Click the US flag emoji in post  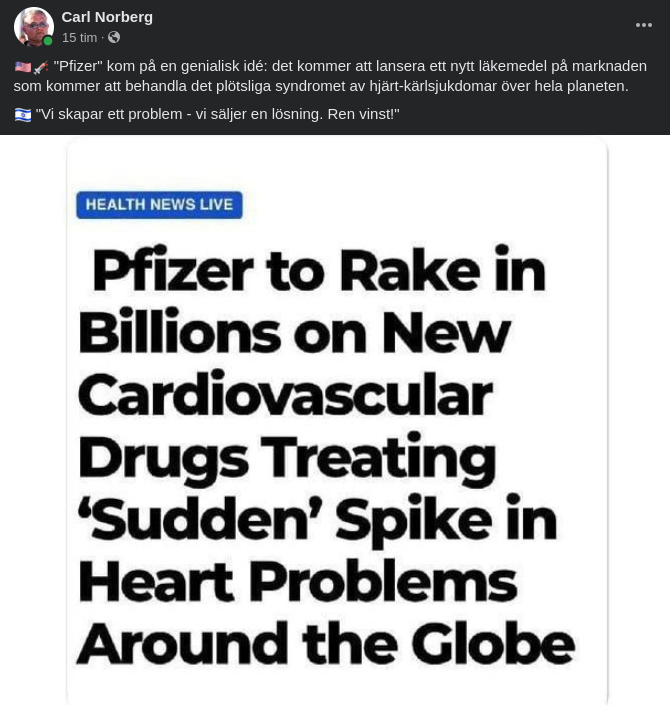(x=23, y=66)
